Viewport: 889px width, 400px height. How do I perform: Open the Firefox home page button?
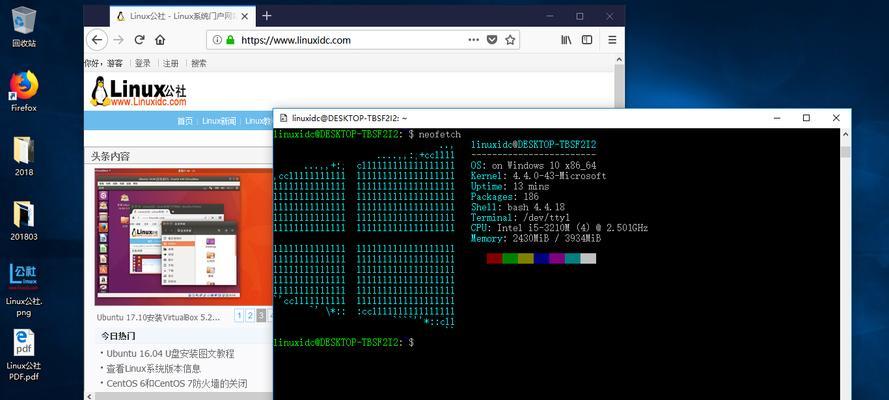pos(160,40)
